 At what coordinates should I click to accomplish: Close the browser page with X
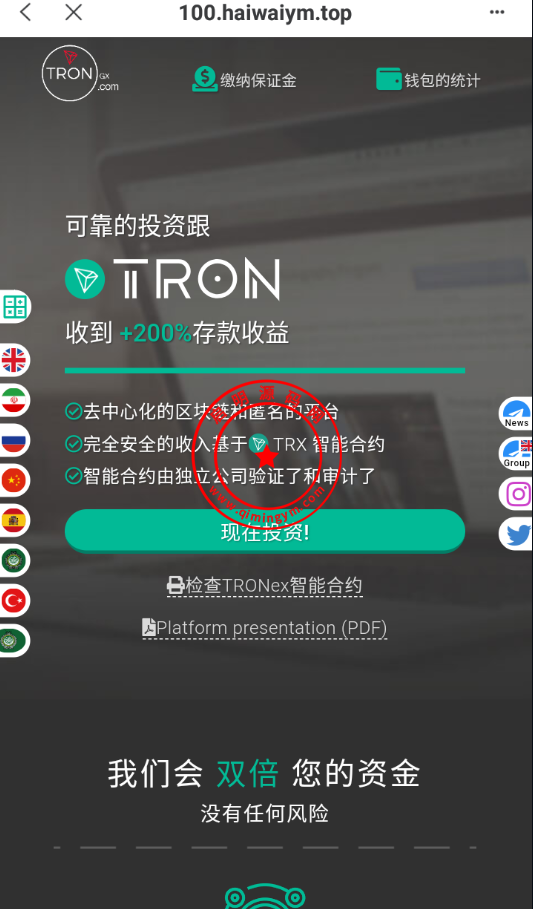tap(74, 12)
